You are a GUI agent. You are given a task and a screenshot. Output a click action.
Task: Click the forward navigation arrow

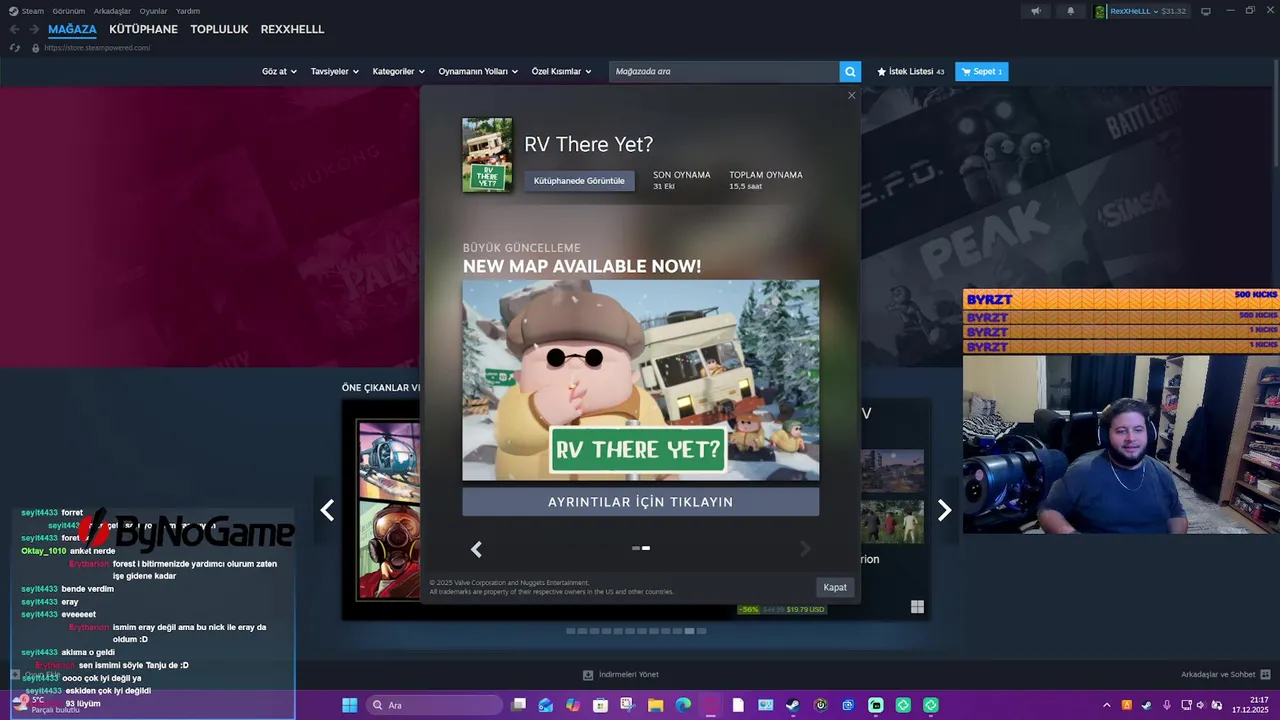click(x=34, y=29)
